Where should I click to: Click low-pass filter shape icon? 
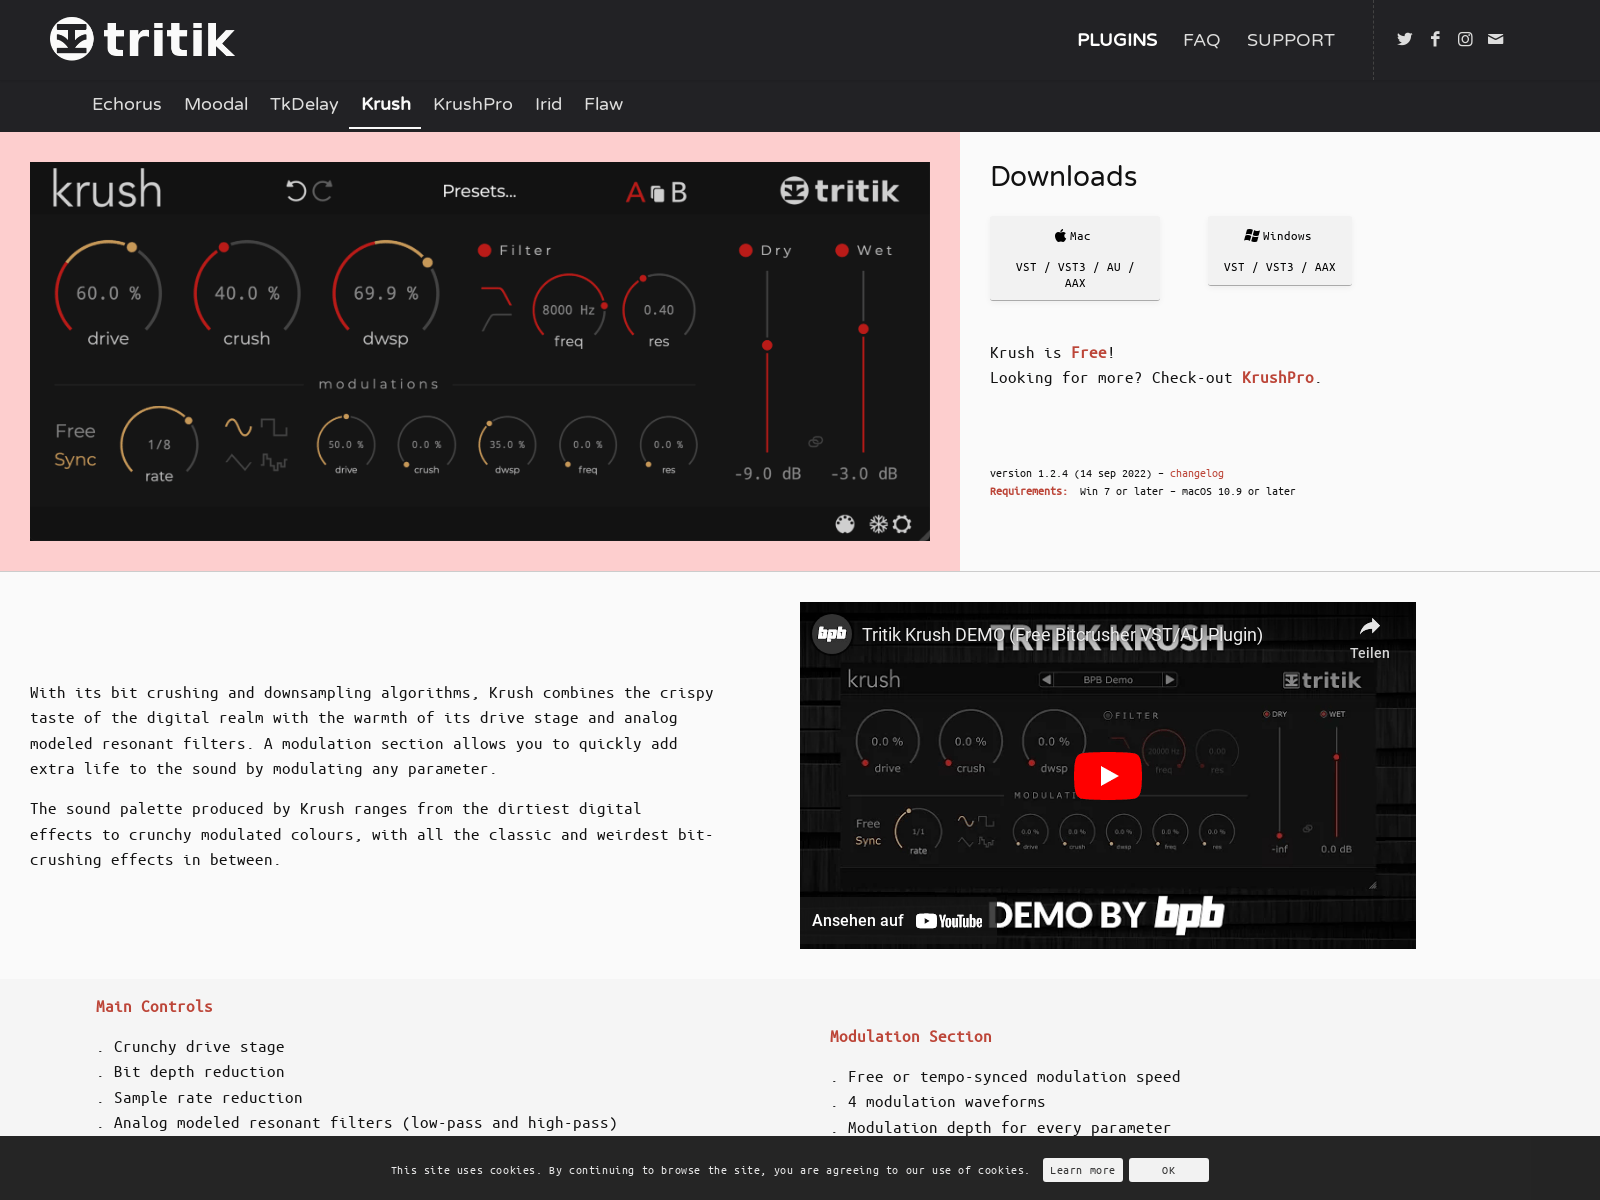coord(496,296)
